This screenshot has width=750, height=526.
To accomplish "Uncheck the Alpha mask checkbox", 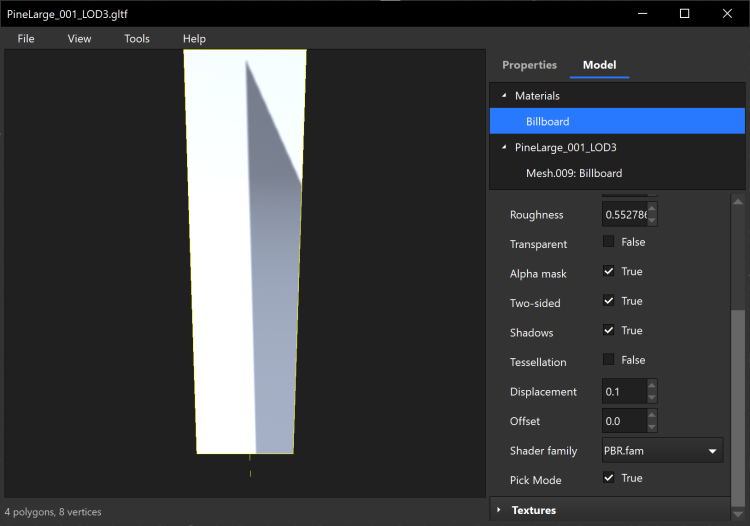I will (609, 272).
